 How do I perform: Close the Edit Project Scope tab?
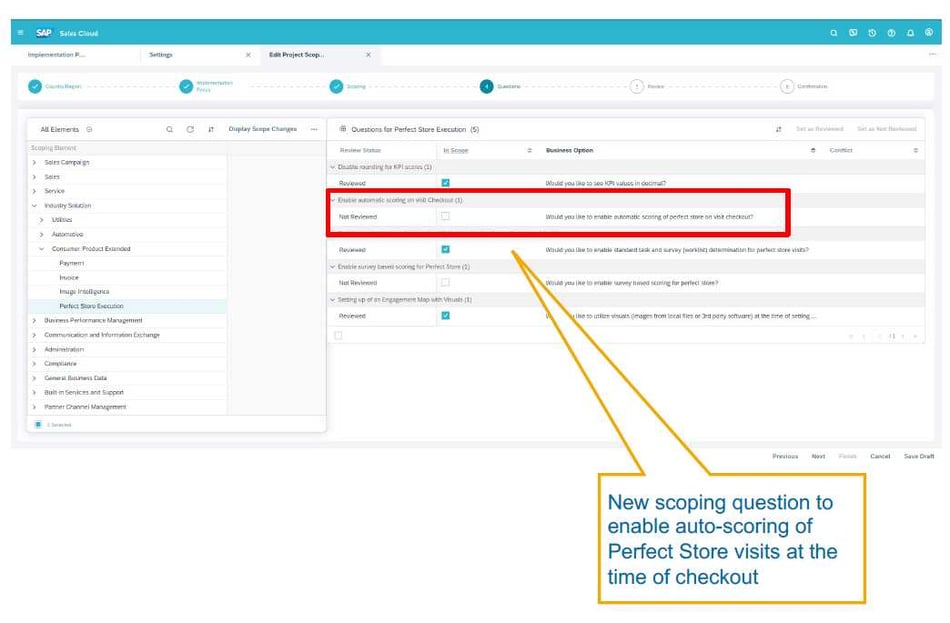coord(368,55)
